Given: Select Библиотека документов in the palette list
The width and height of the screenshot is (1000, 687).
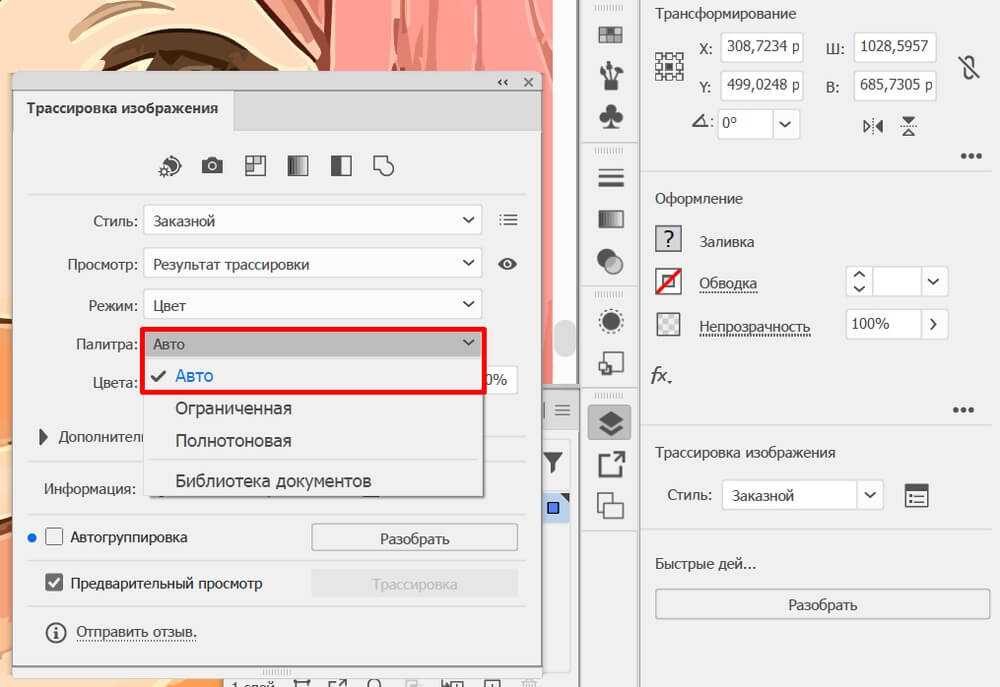Looking at the screenshot, I should [273, 480].
